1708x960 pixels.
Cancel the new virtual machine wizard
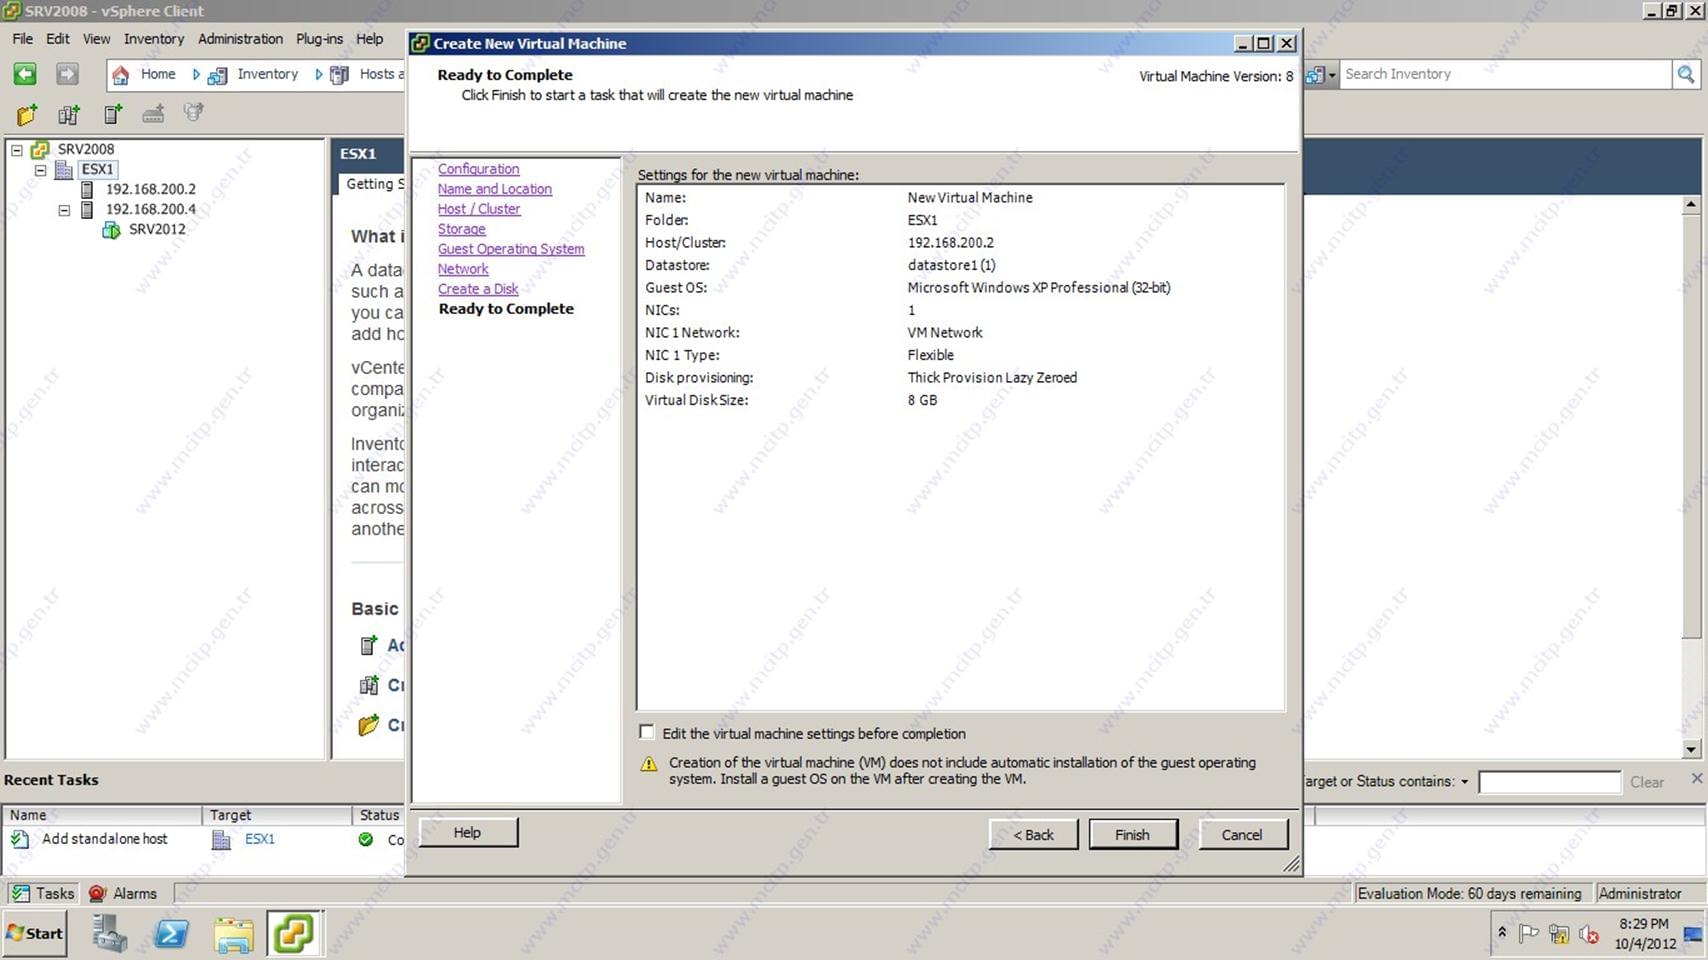[1243, 834]
